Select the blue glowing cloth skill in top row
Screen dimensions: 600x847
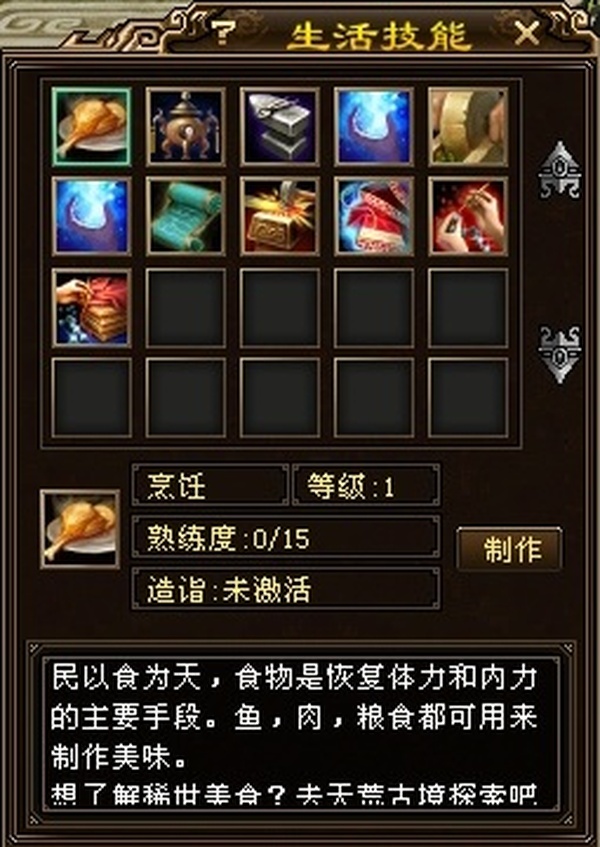point(374,127)
